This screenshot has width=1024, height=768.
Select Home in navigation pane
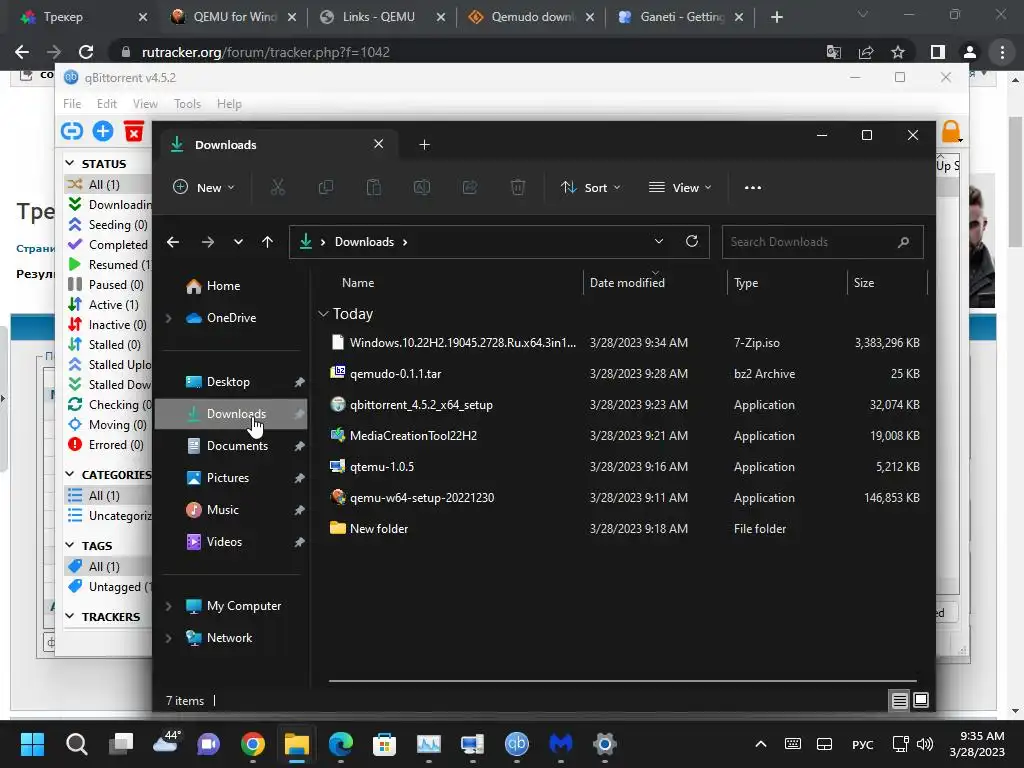232,286
